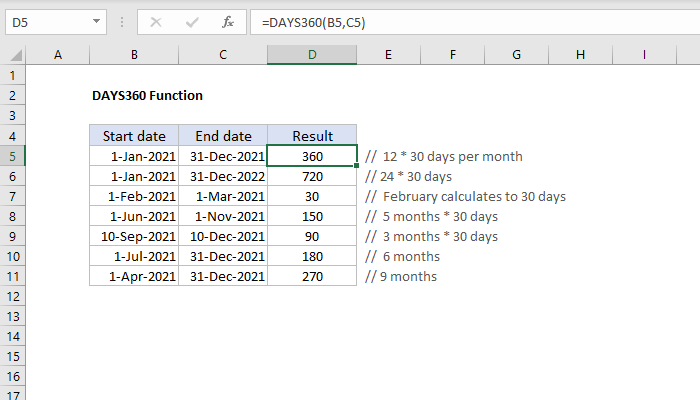This screenshot has height=400, width=700.
Task: Select row 5 header
Action: pyautogui.click(x=12, y=156)
